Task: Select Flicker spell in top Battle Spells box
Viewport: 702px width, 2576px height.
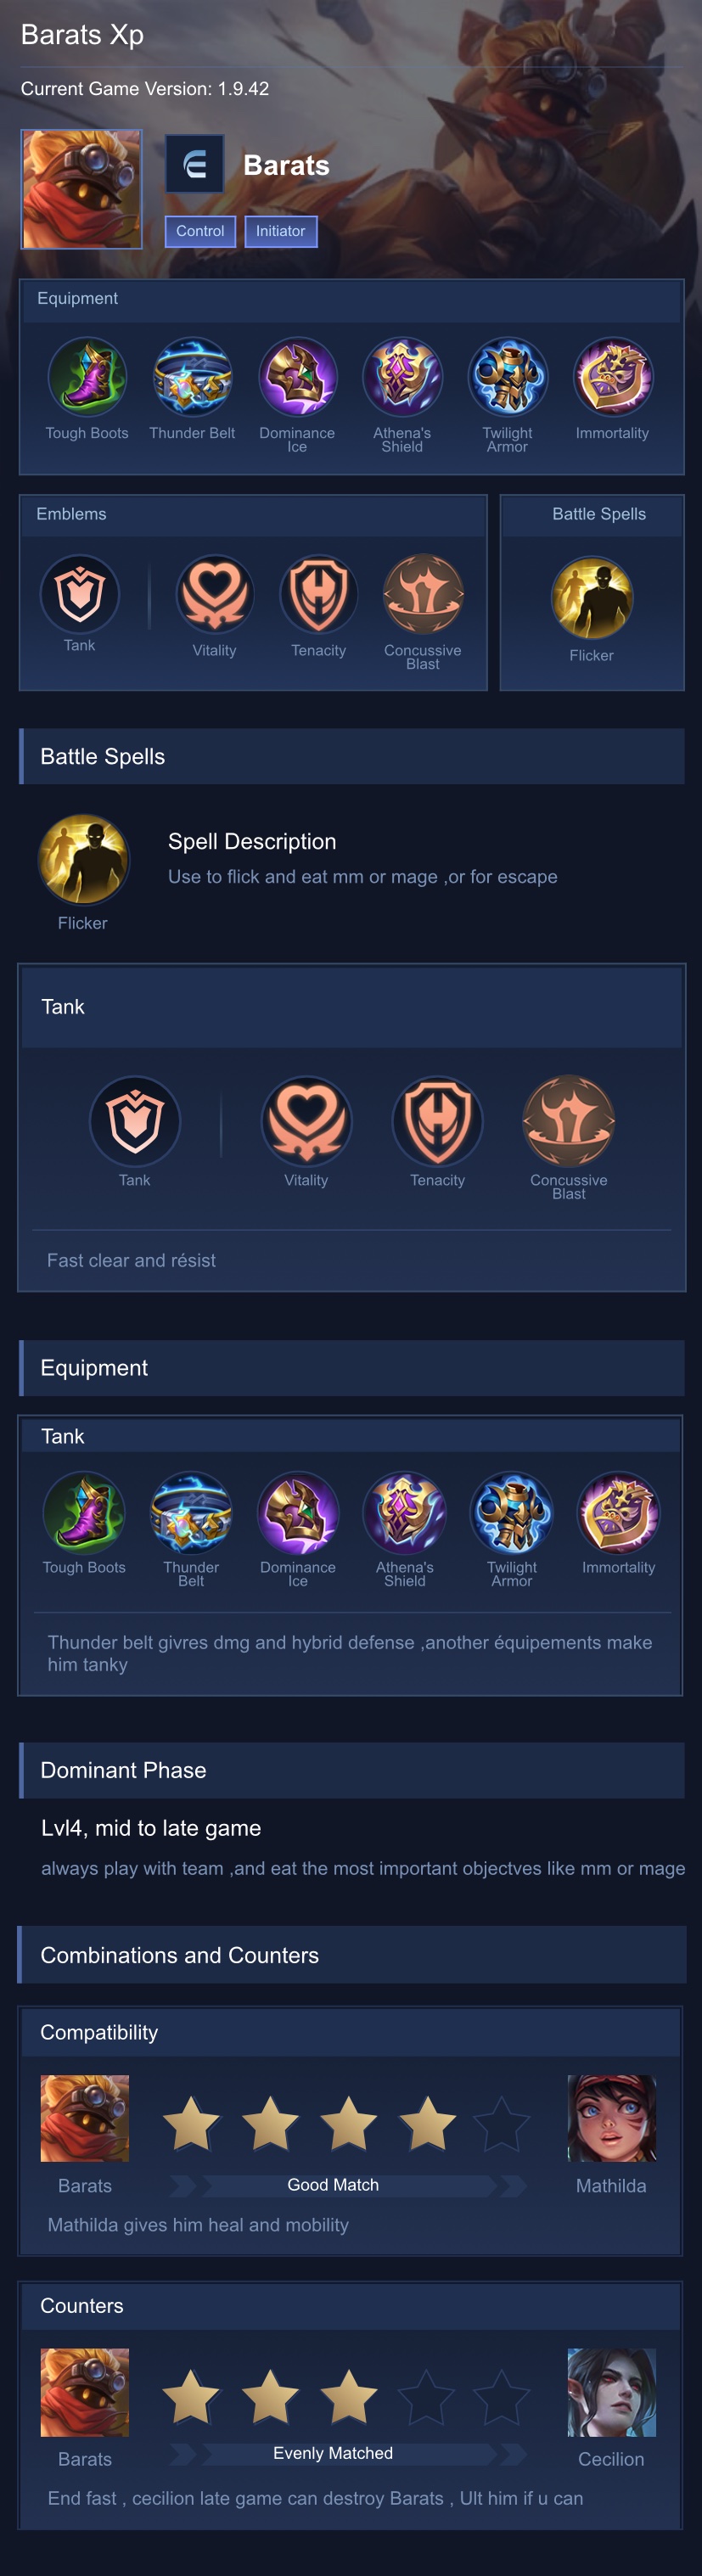Action: pos(592,598)
